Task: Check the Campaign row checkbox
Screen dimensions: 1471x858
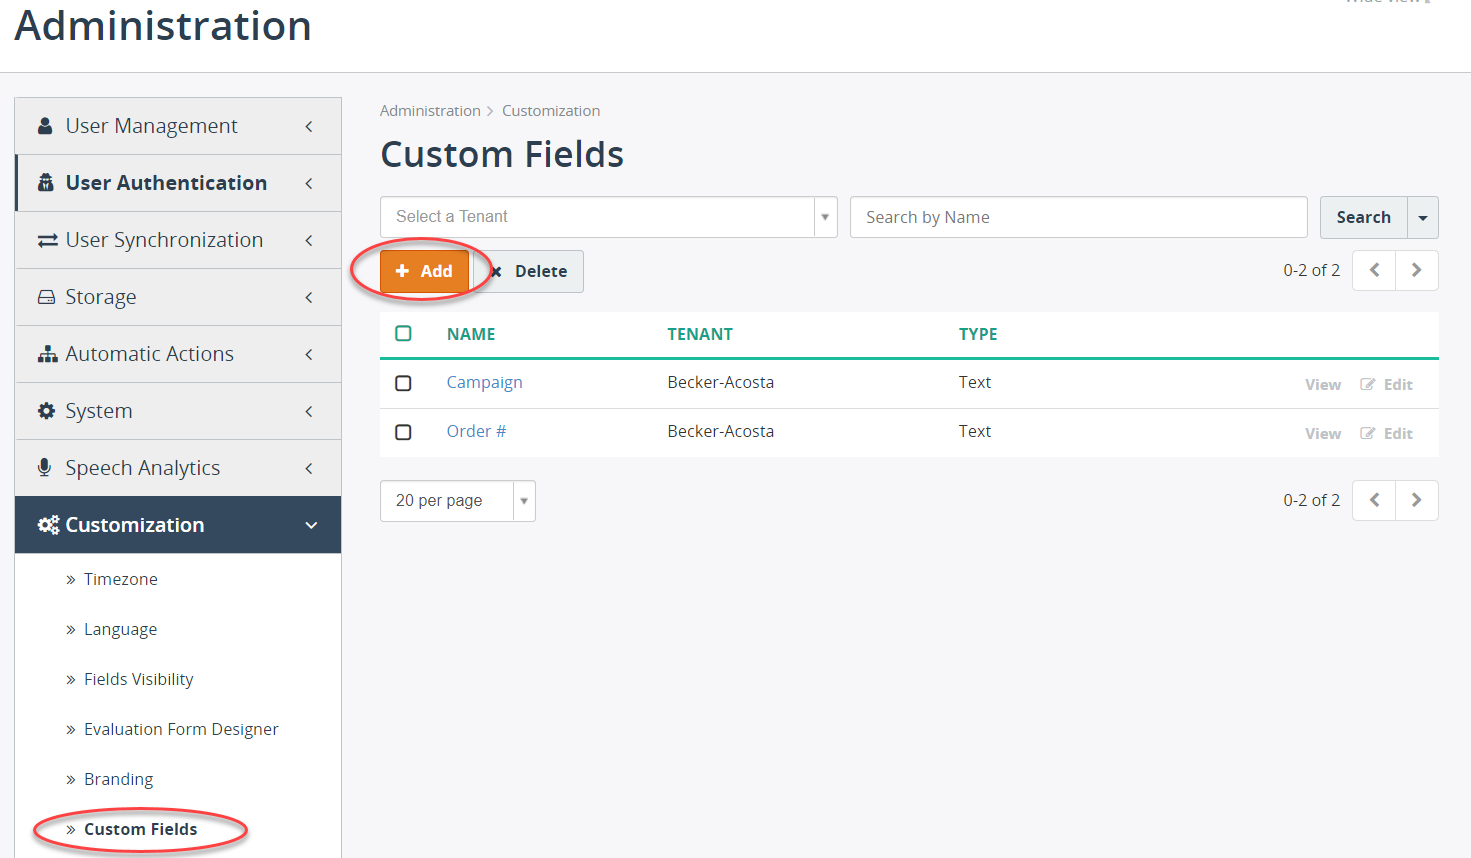Action: tap(403, 383)
